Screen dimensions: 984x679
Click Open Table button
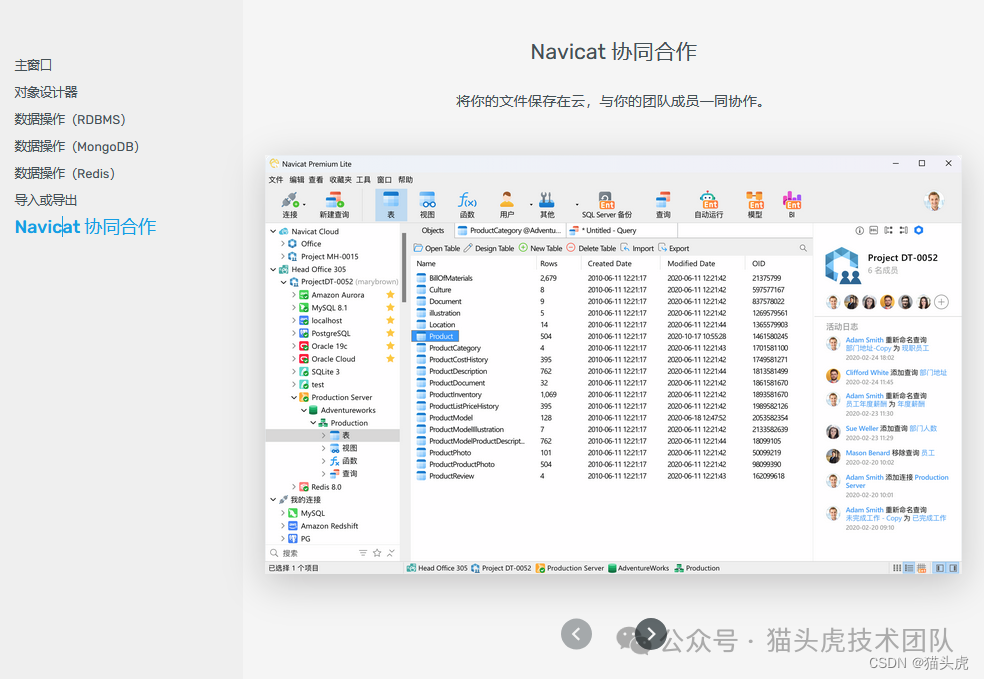click(x=437, y=249)
